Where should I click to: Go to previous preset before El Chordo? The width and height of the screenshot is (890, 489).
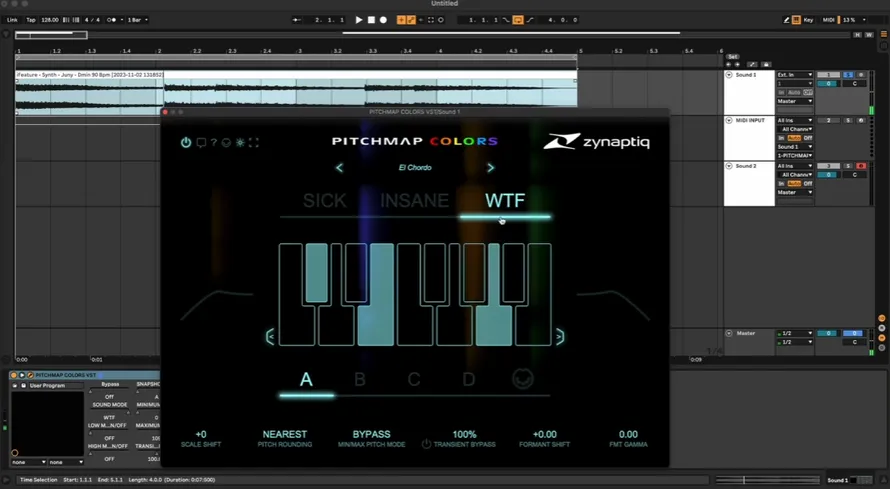pyautogui.click(x=339, y=168)
